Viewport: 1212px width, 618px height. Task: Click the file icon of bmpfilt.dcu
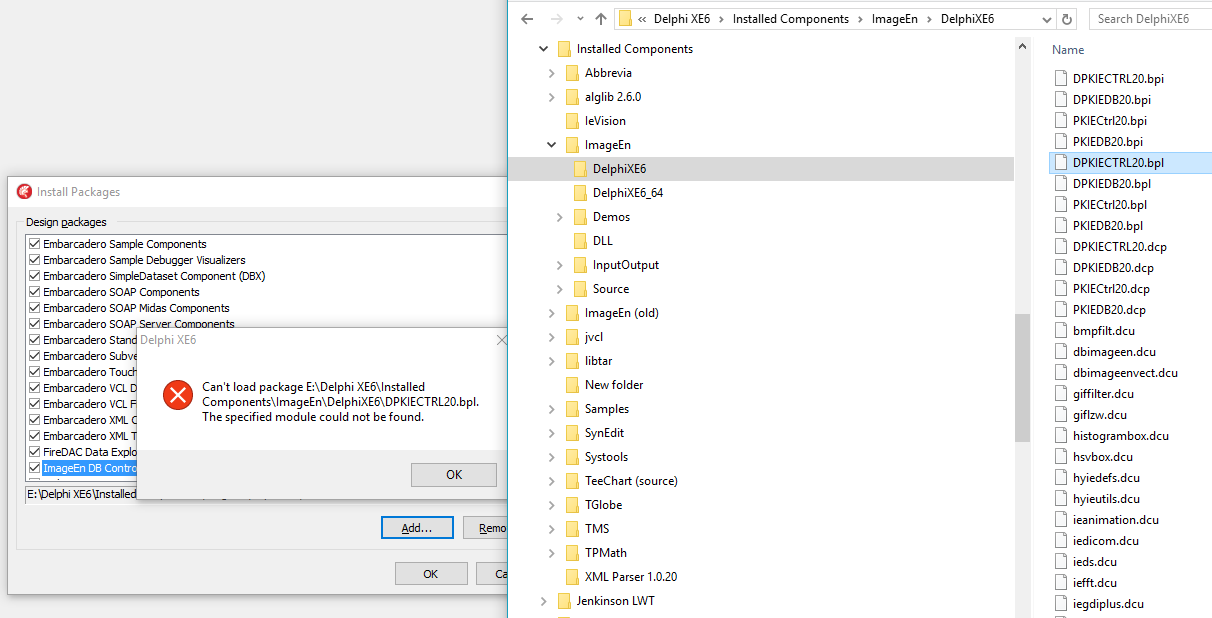[x=1063, y=330]
